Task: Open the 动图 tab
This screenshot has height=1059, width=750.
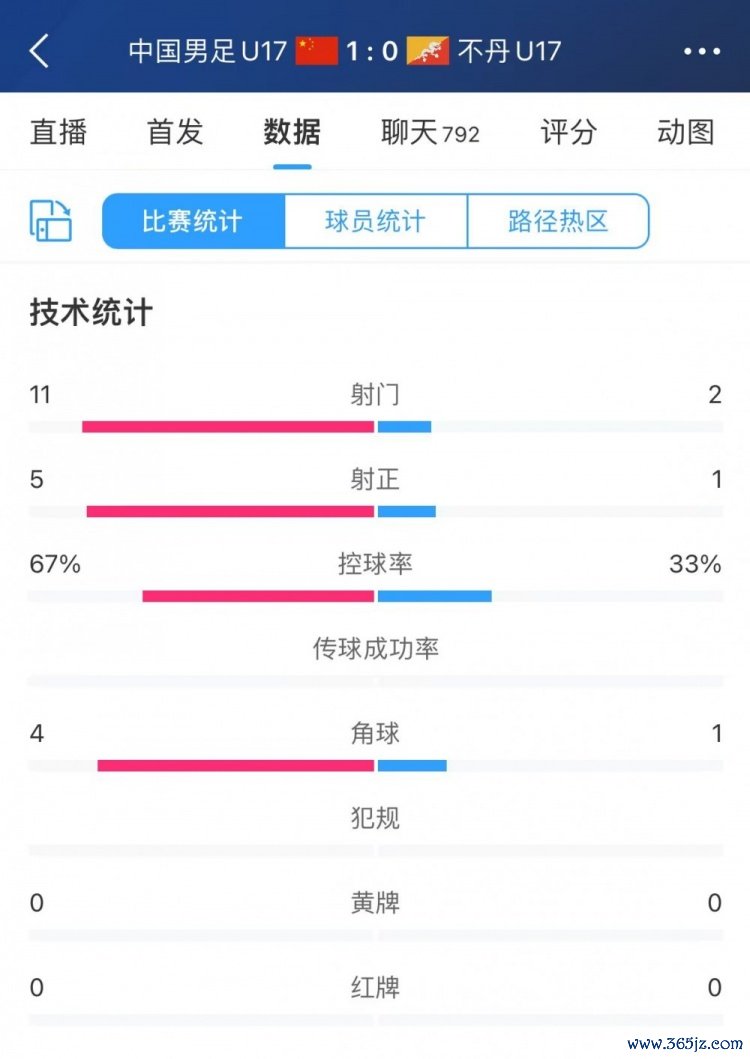Action: tap(686, 132)
